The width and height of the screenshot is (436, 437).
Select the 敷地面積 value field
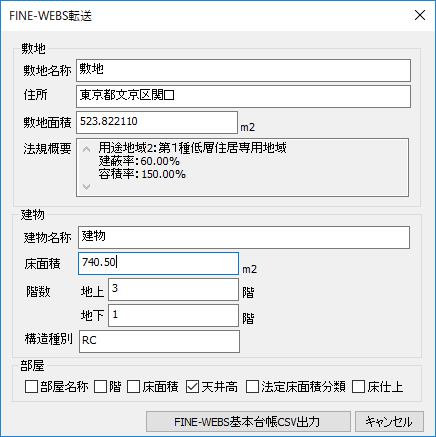coord(157,122)
